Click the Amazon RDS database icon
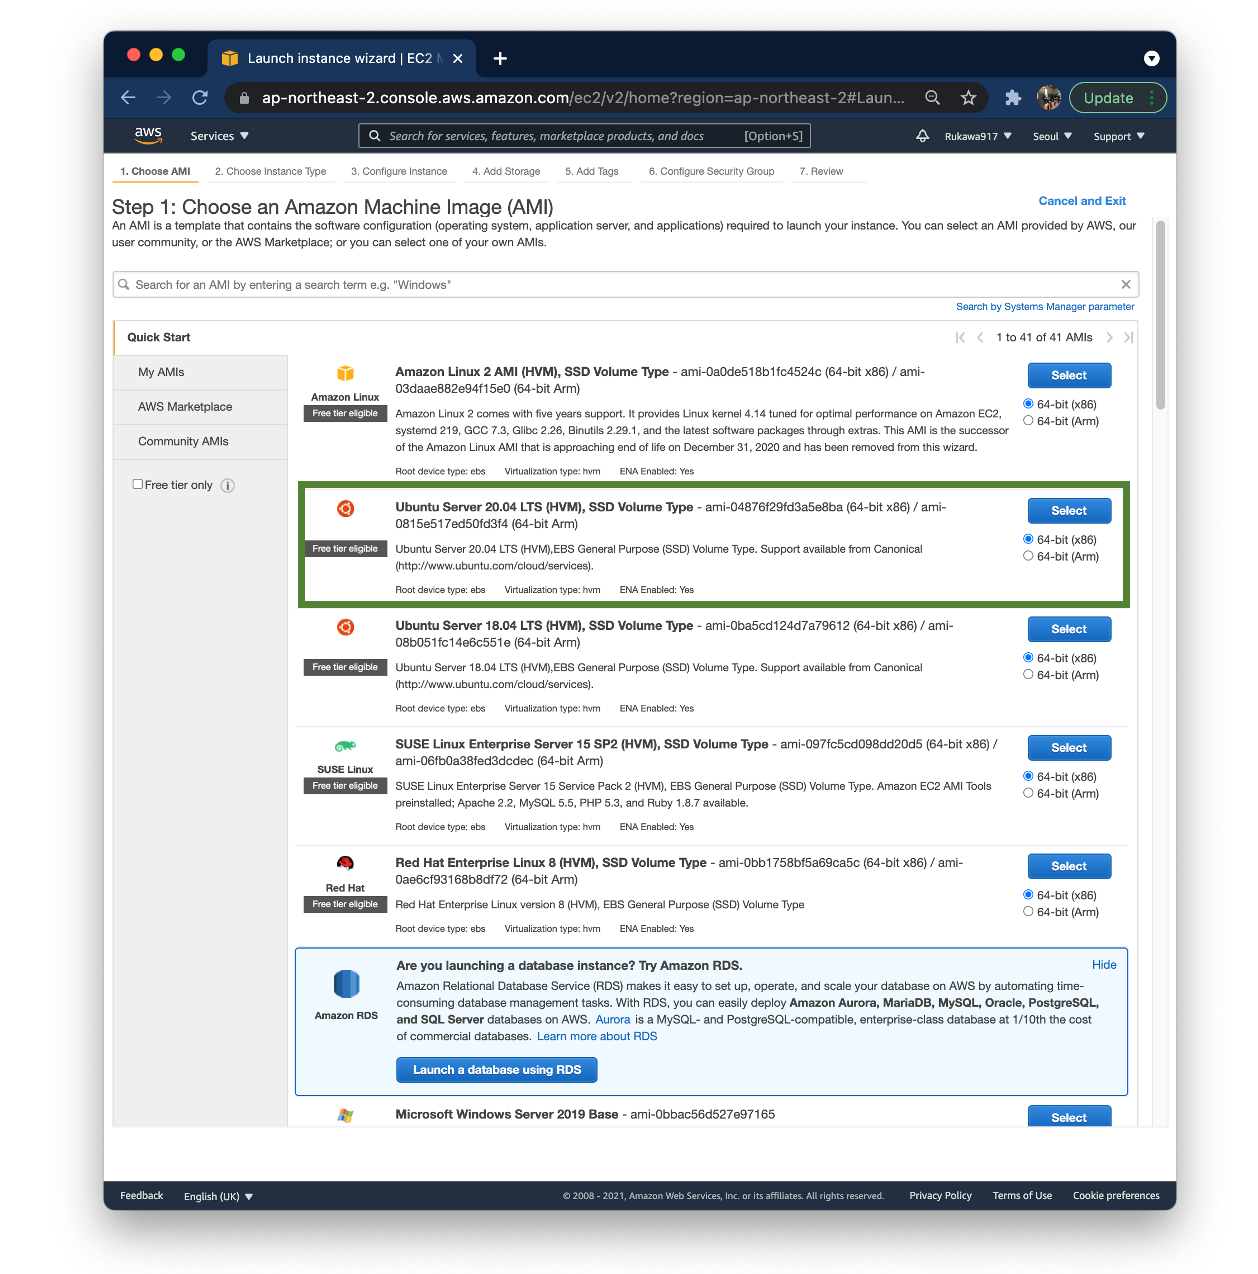Screen dimensions: 1258x1274 coord(346,984)
